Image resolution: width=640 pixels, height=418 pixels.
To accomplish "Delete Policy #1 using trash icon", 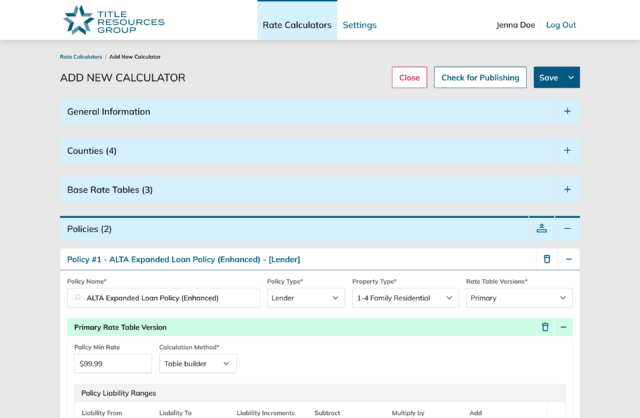I will tap(546, 259).
